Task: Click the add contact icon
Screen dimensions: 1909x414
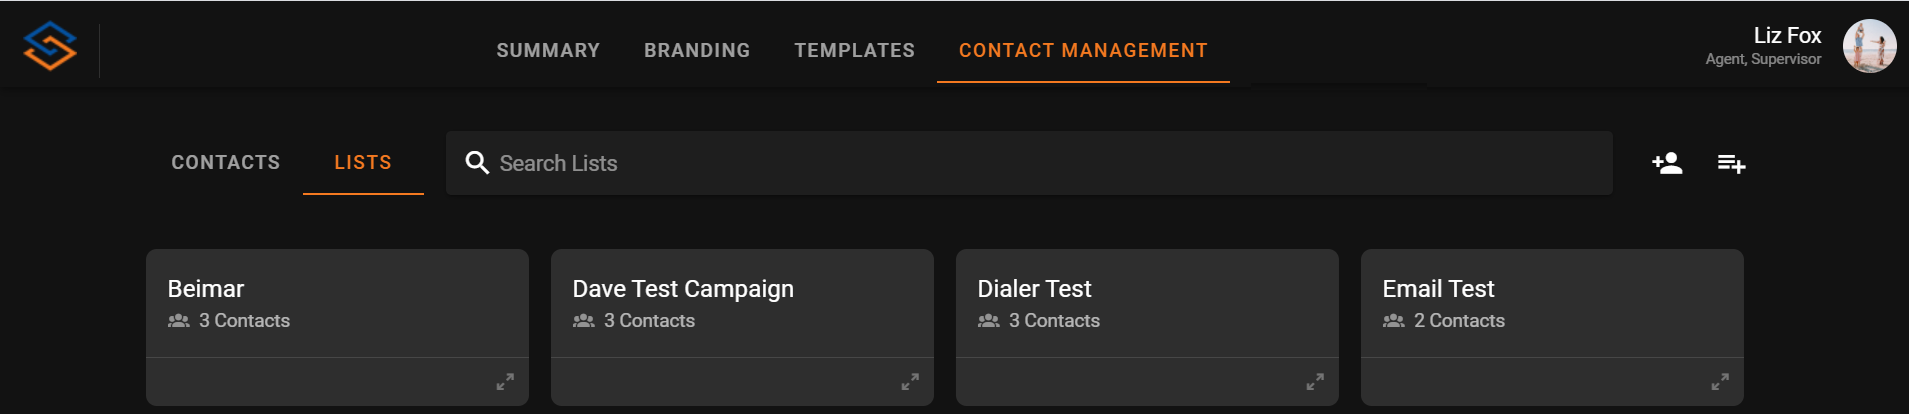Action: pyautogui.click(x=1667, y=163)
